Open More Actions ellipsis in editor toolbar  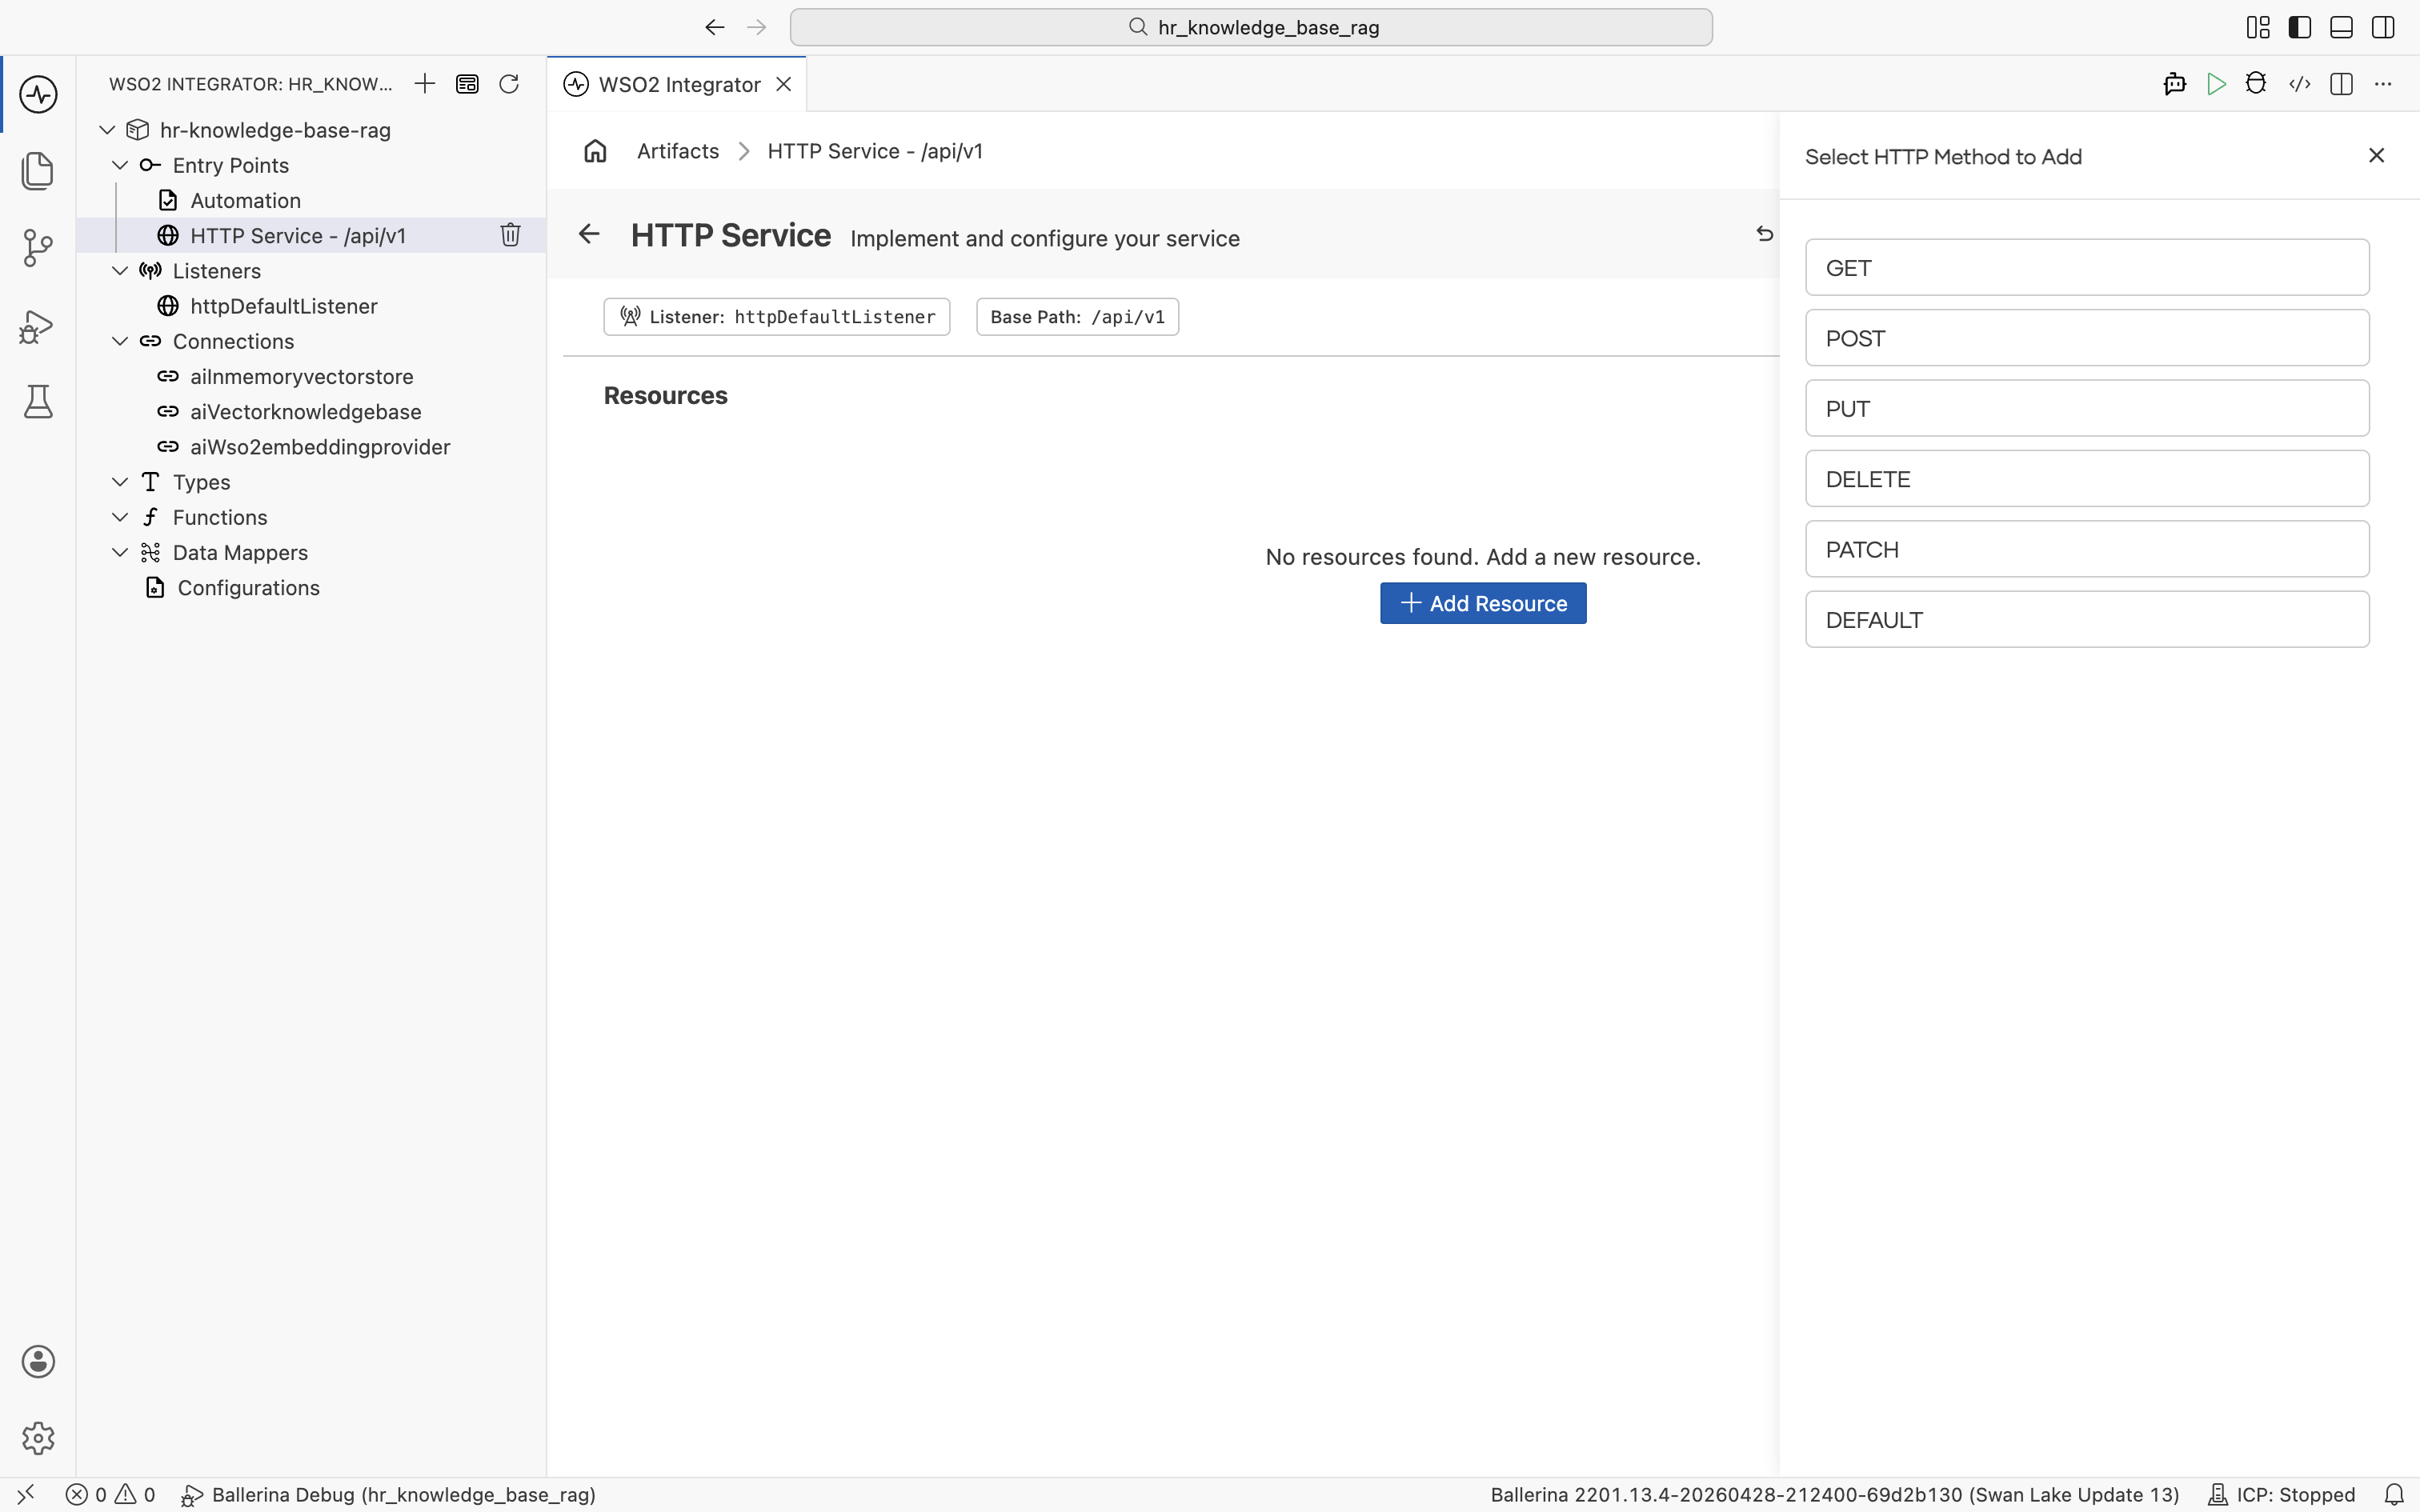click(x=2383, y=84)
